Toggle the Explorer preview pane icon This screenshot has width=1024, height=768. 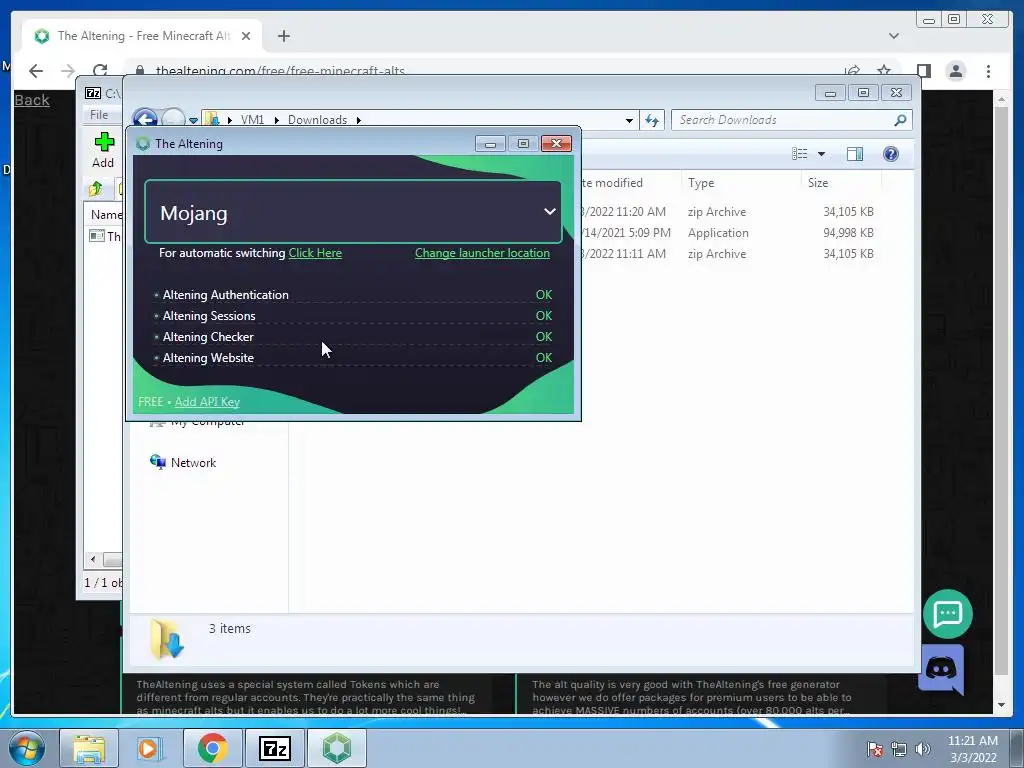[855, 153]
